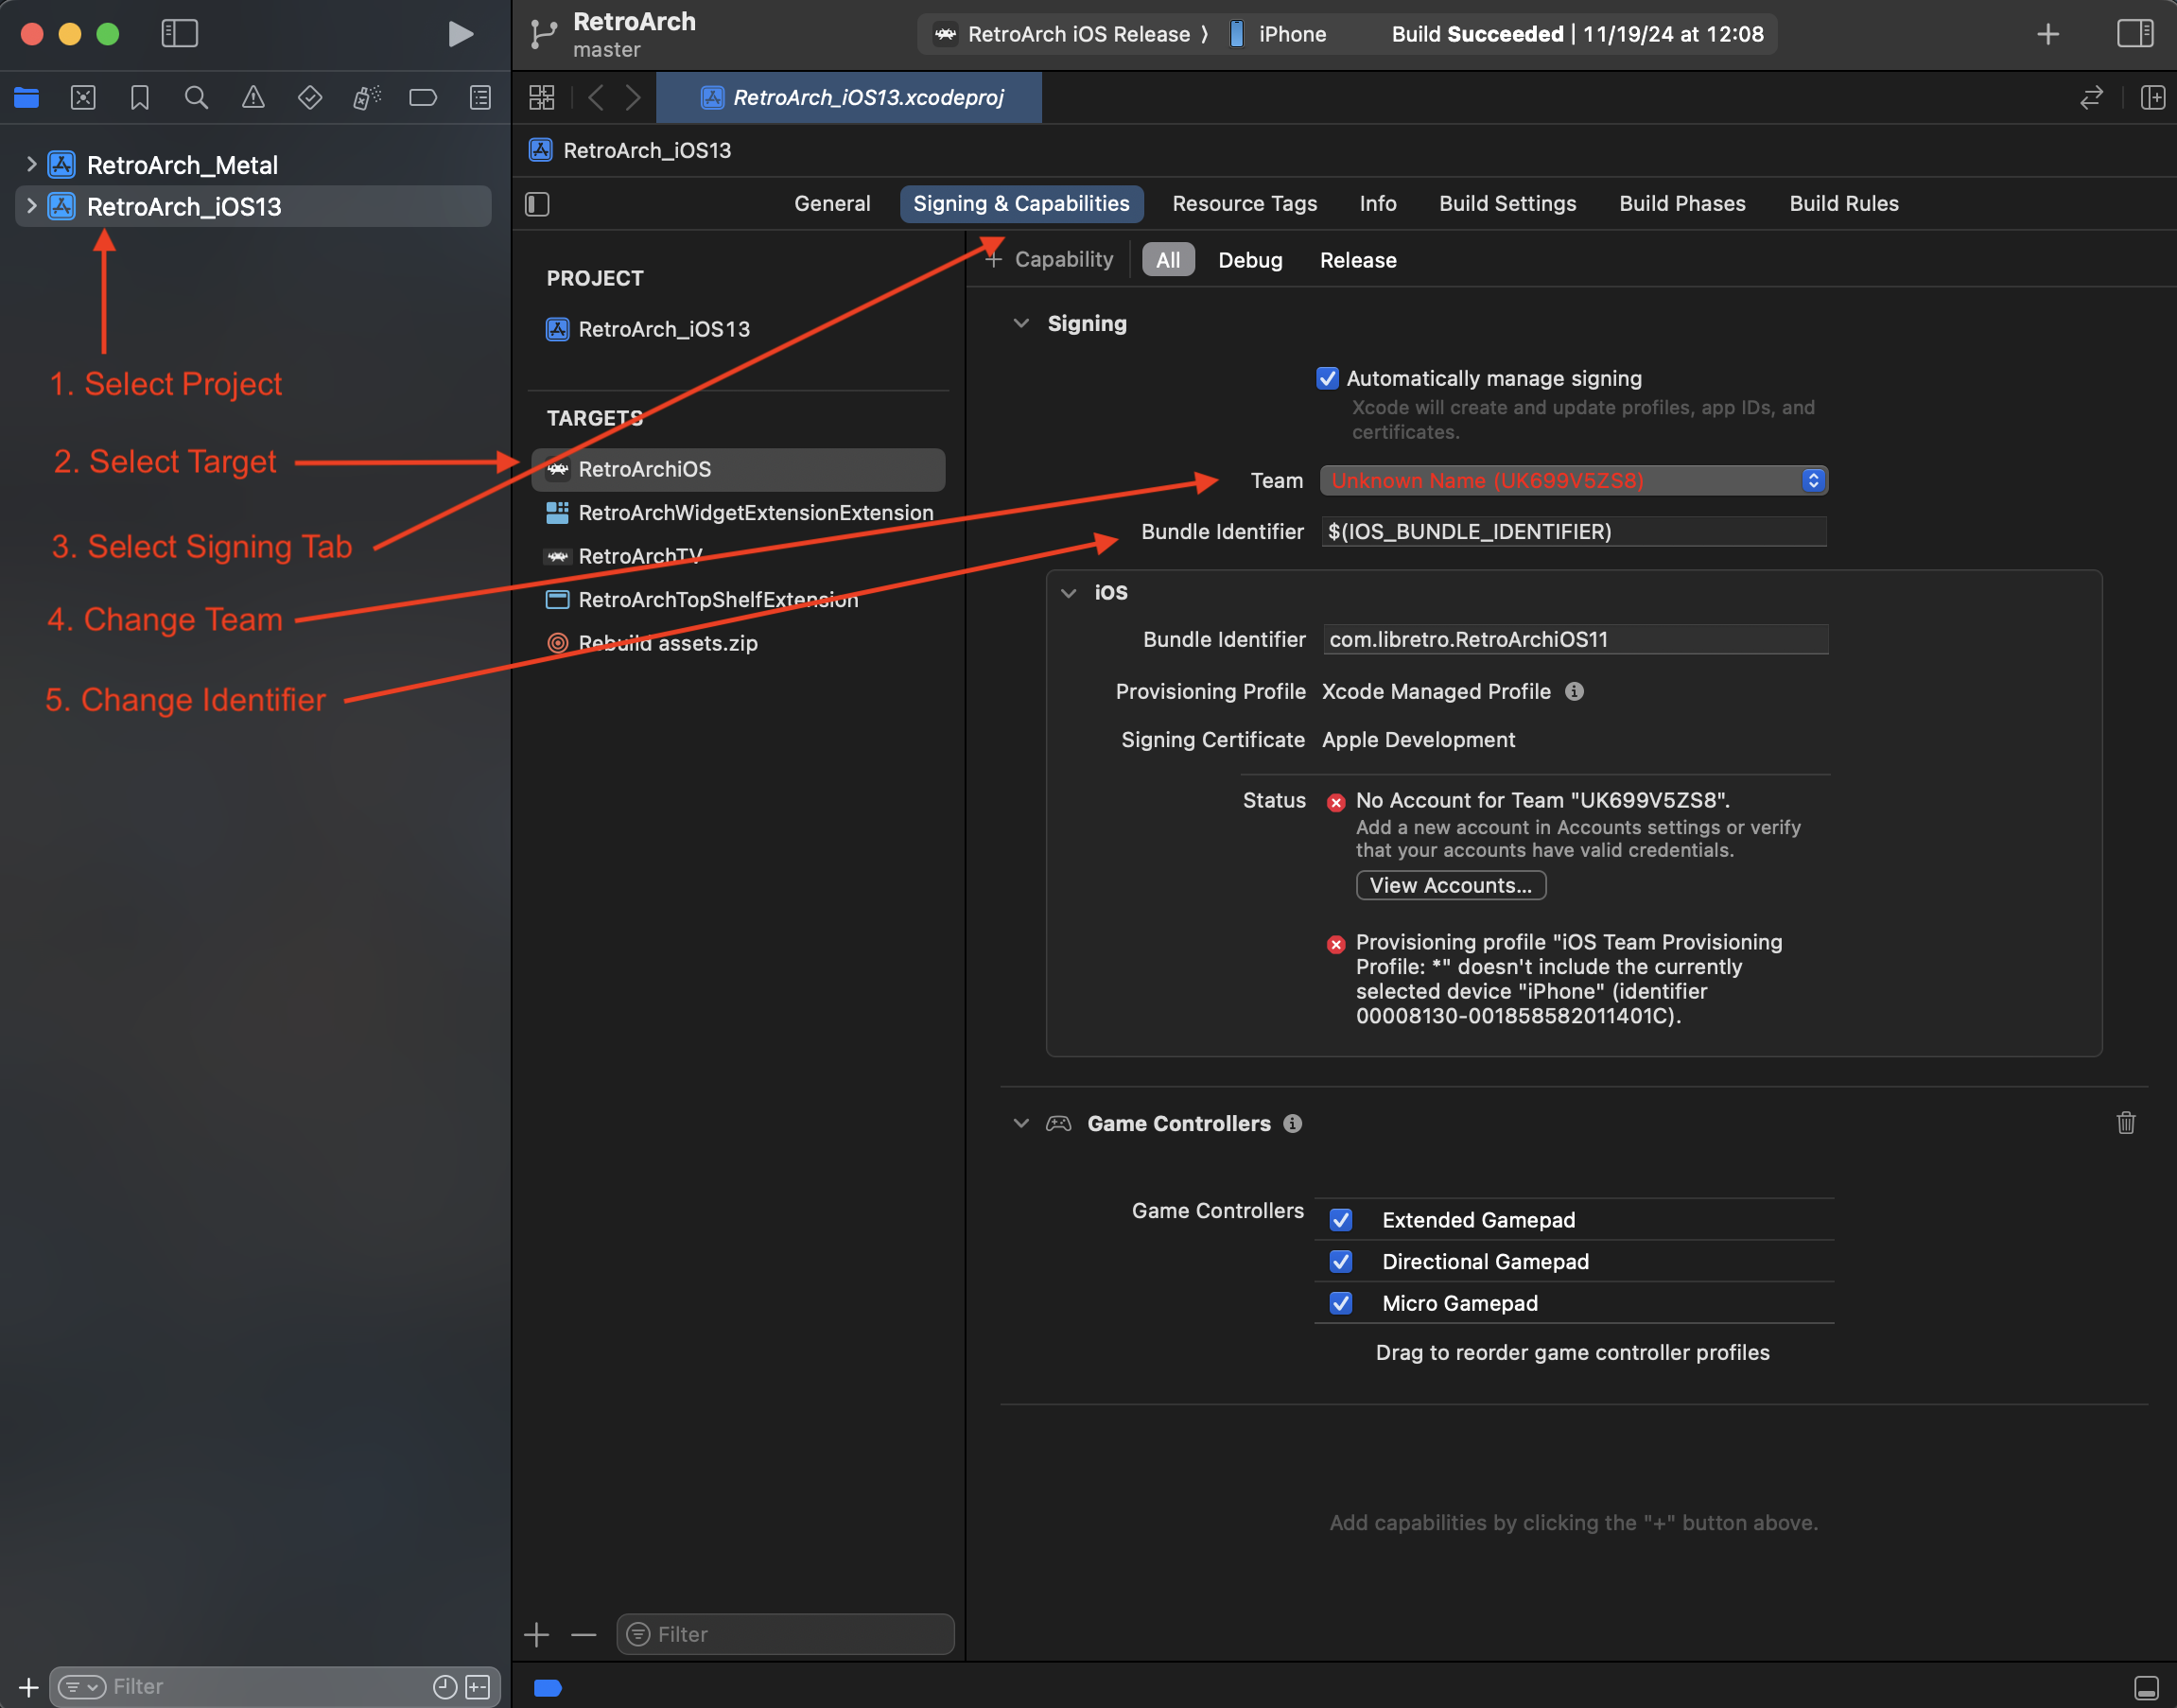2177x1708 pixels.
Task: Toggle the Directional Gamepad checkbox
Action: tap(1341, 1262)
